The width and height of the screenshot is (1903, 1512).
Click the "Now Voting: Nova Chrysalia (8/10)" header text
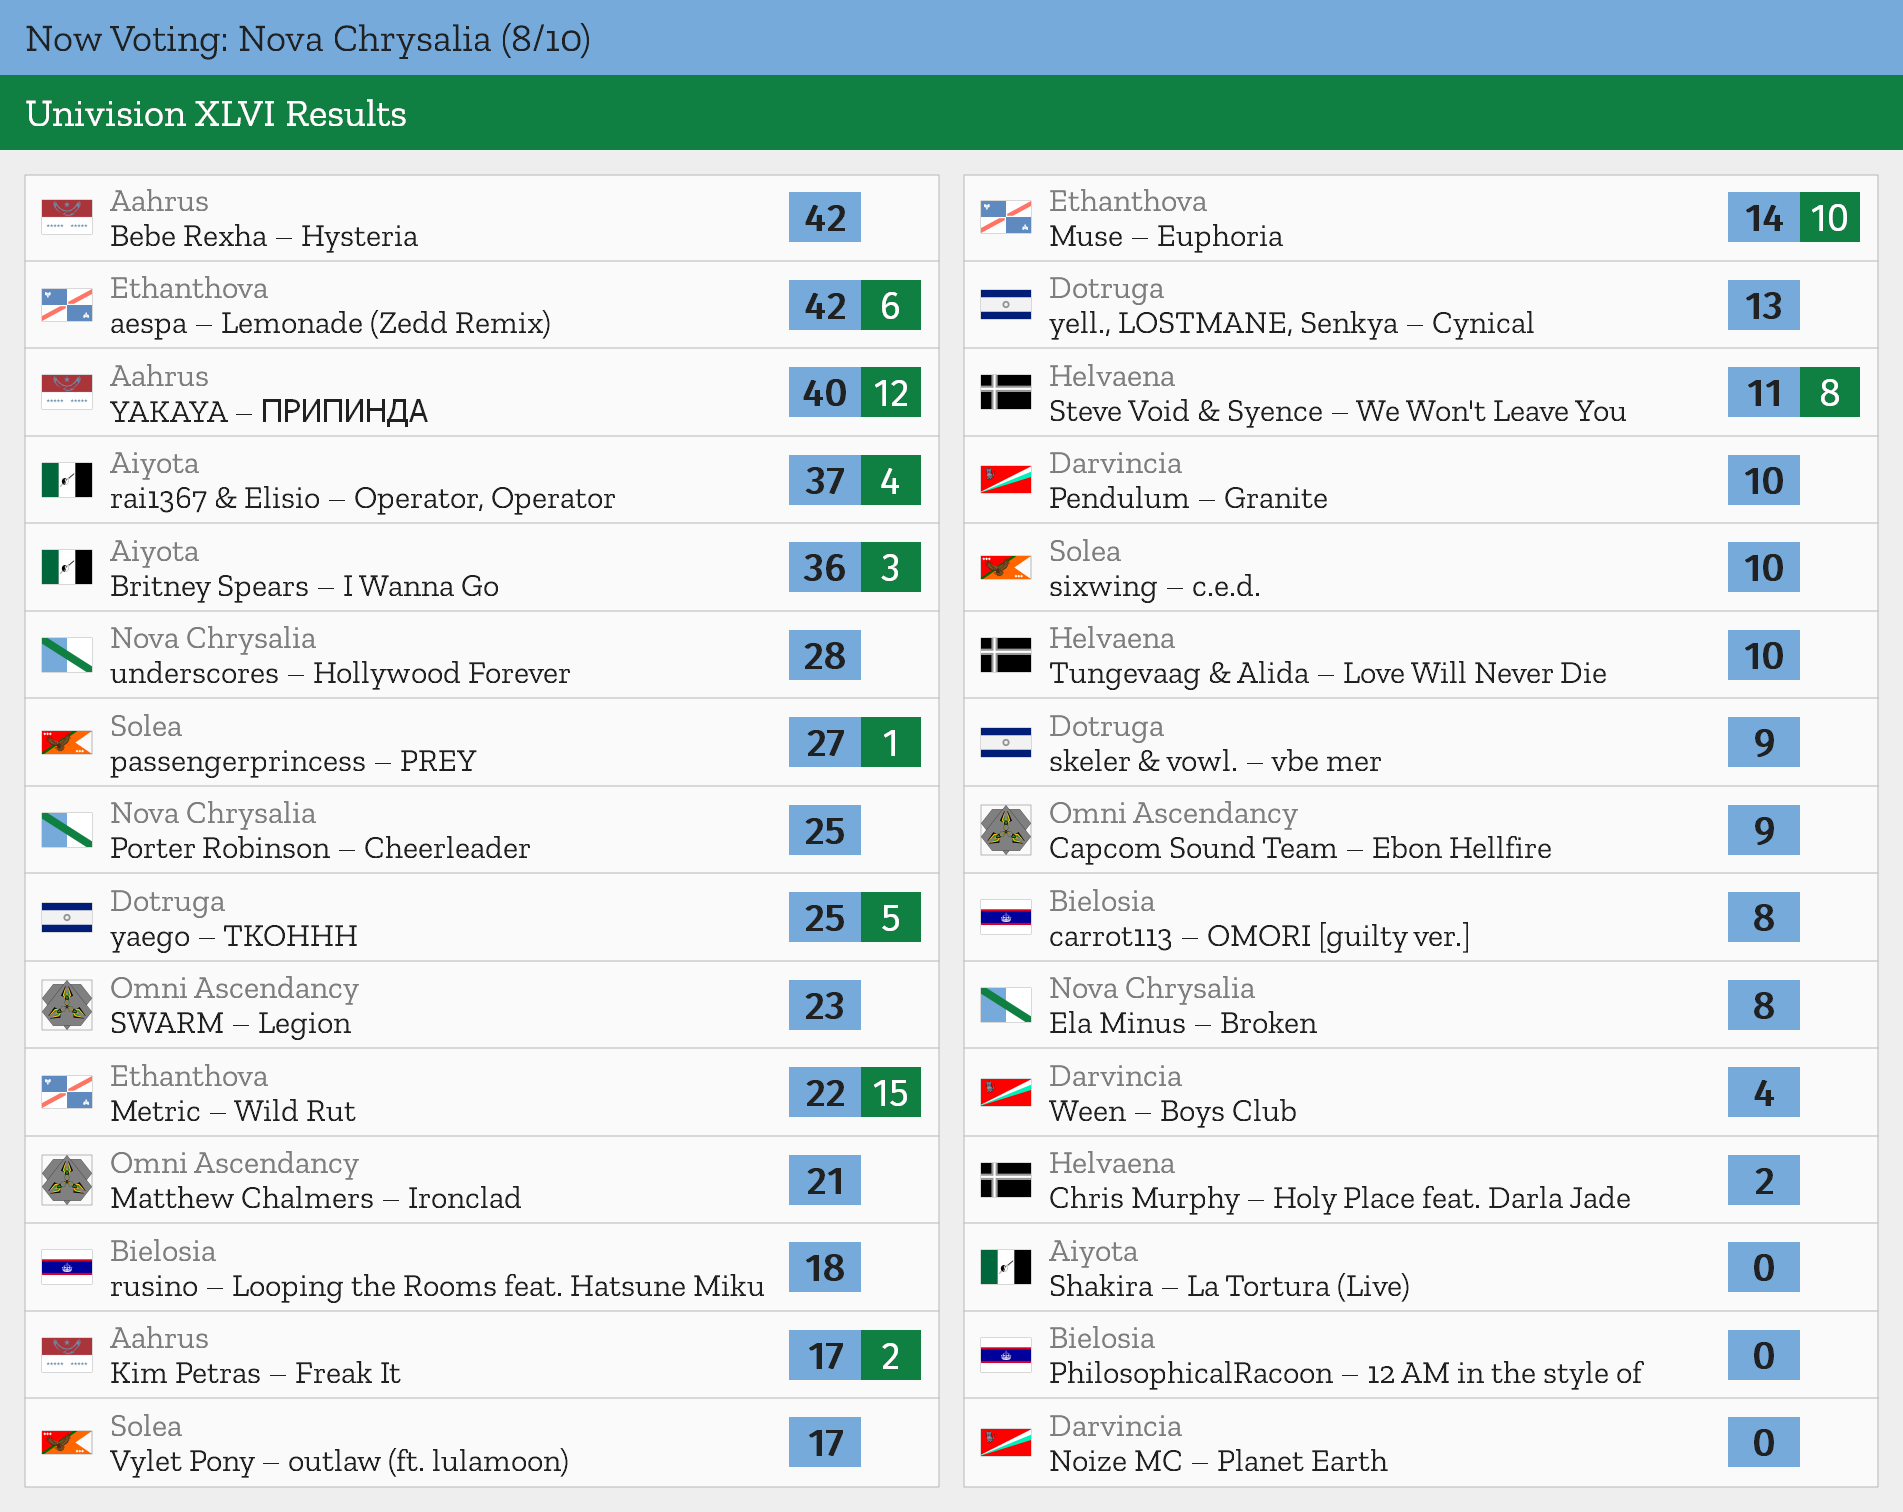(x=308, y=39)
